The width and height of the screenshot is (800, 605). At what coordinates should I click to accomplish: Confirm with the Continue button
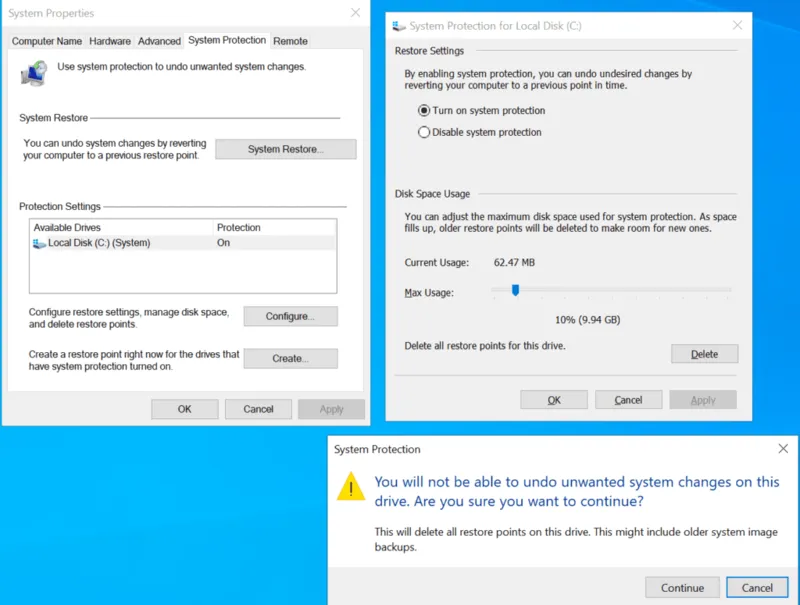[682, 587]
